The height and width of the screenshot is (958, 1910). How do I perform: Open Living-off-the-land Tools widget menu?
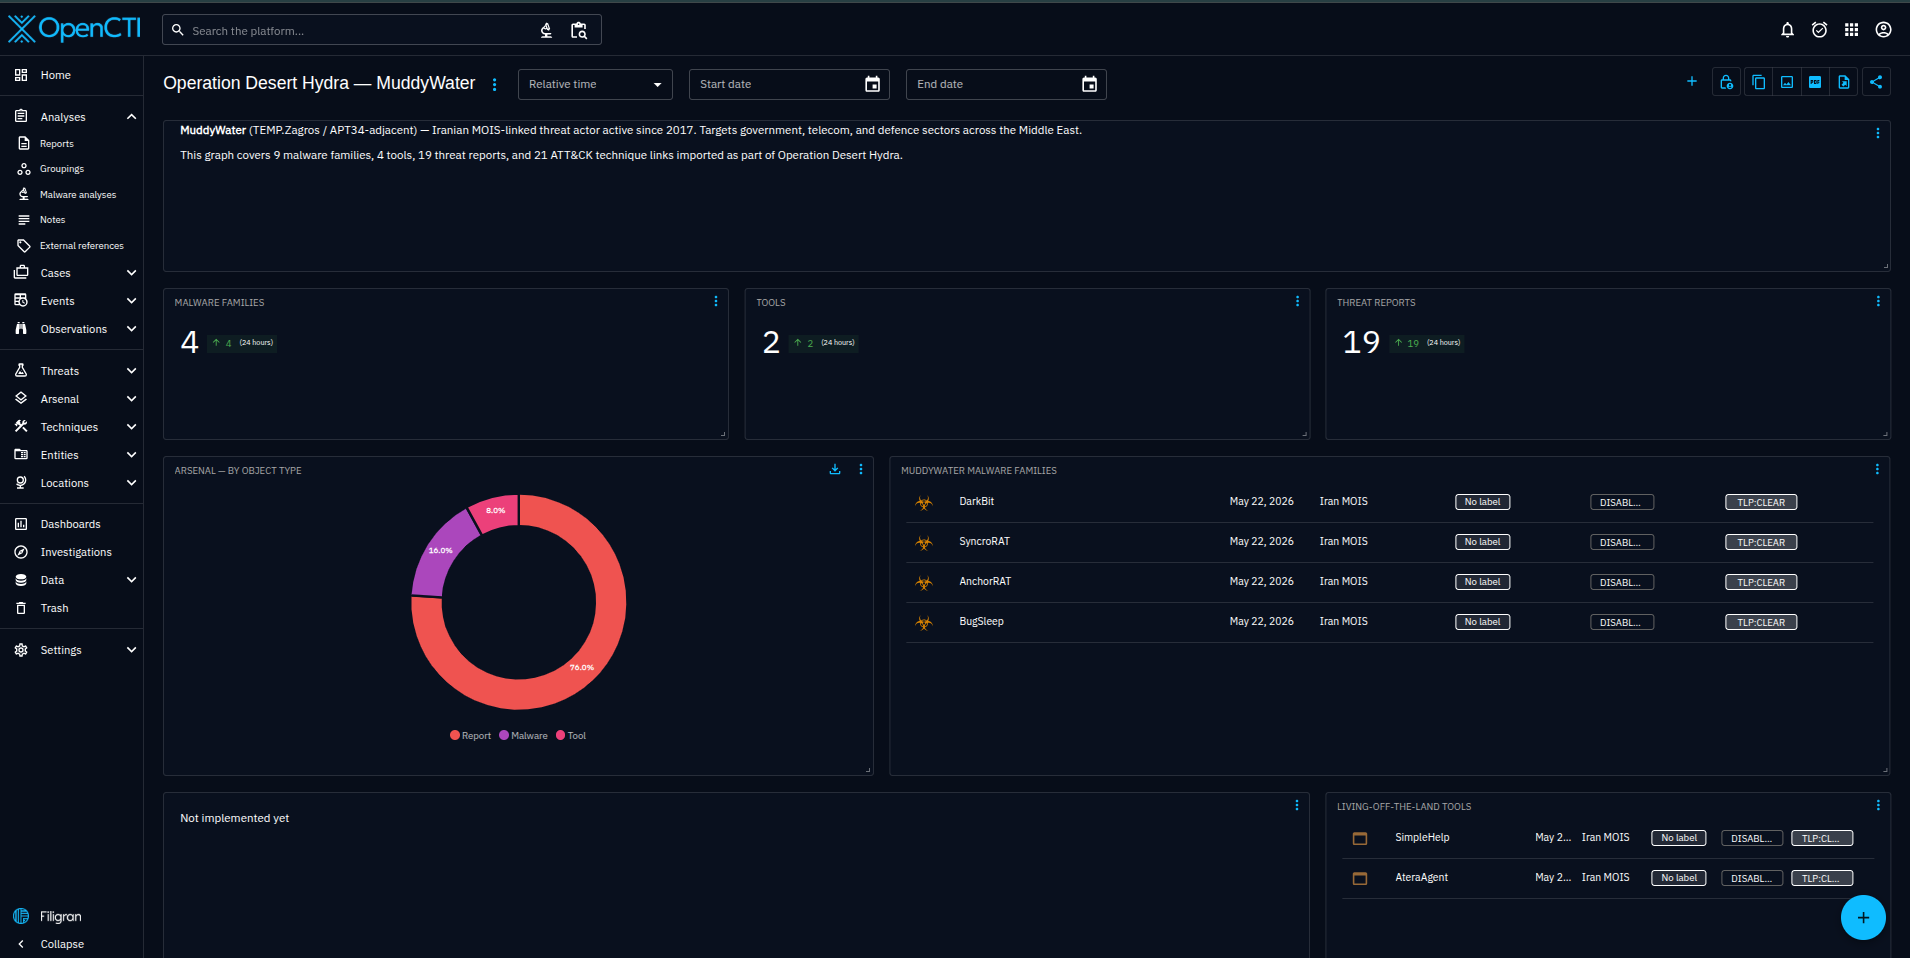(1878, 805)
